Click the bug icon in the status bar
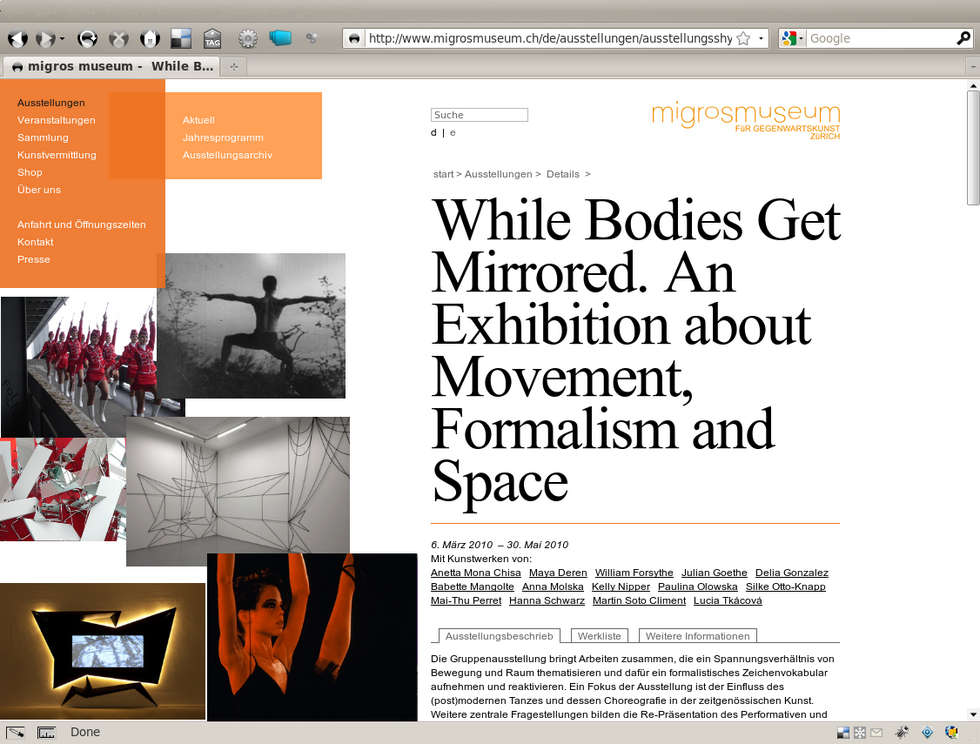980x744 pixels. [x=902, y=732]
